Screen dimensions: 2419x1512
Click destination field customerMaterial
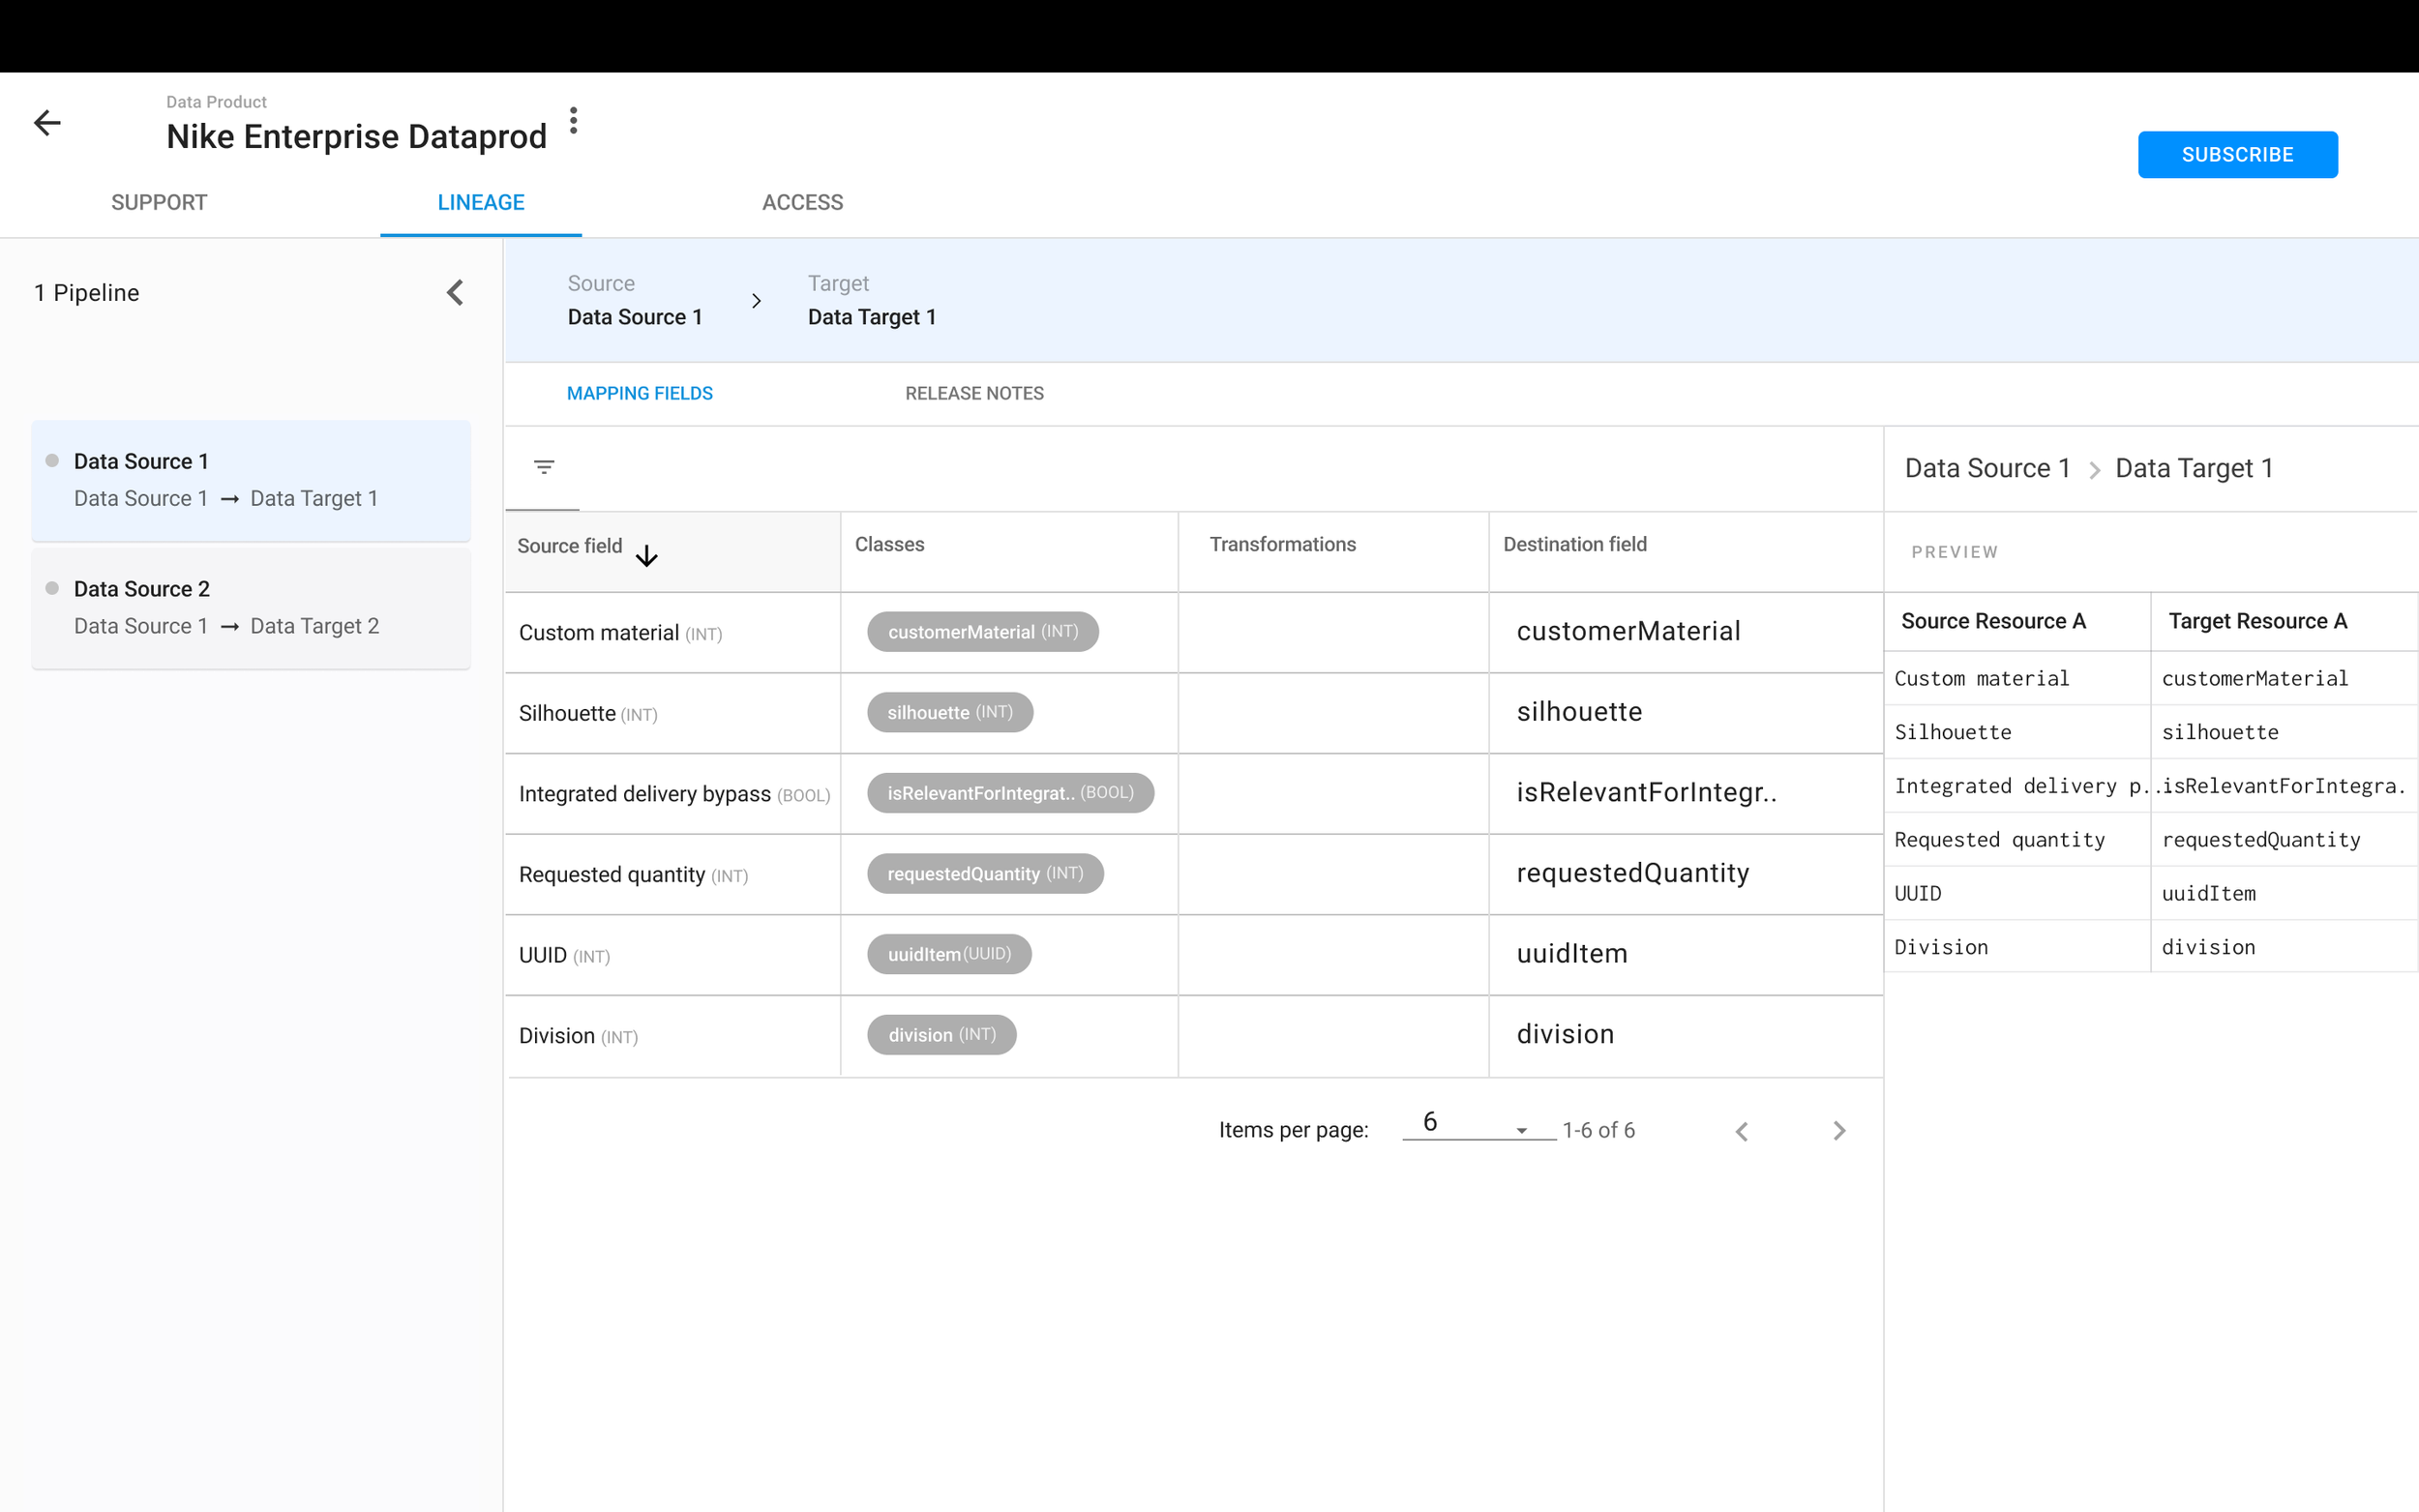point(1628,631)
